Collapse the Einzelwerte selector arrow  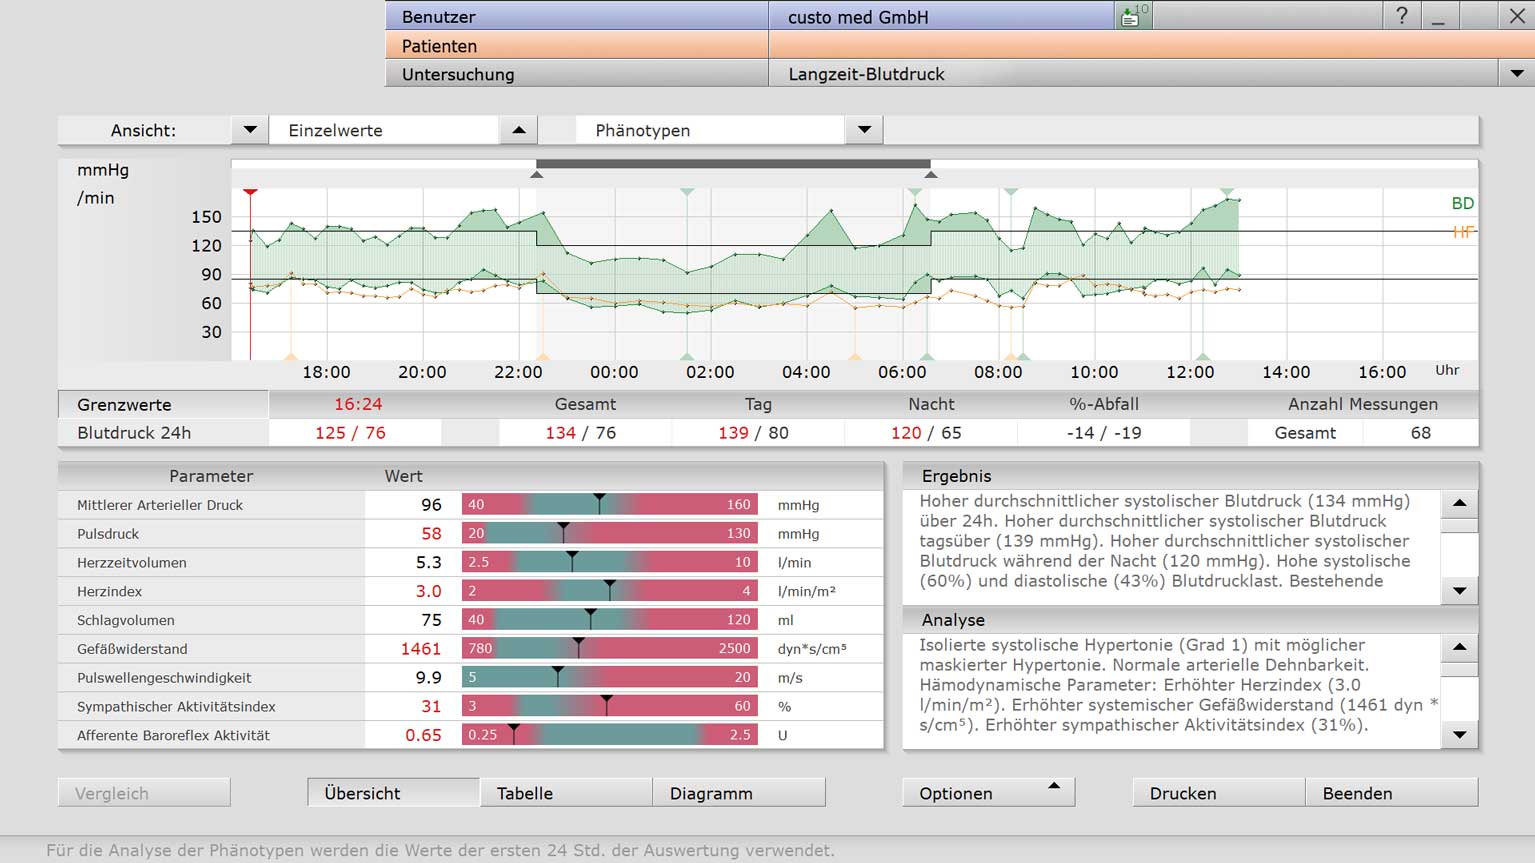(518, 130)
